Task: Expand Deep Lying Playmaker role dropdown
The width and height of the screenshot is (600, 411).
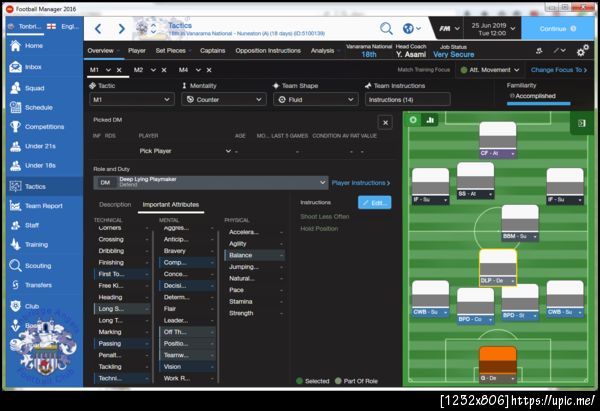Action: [211, 183]
